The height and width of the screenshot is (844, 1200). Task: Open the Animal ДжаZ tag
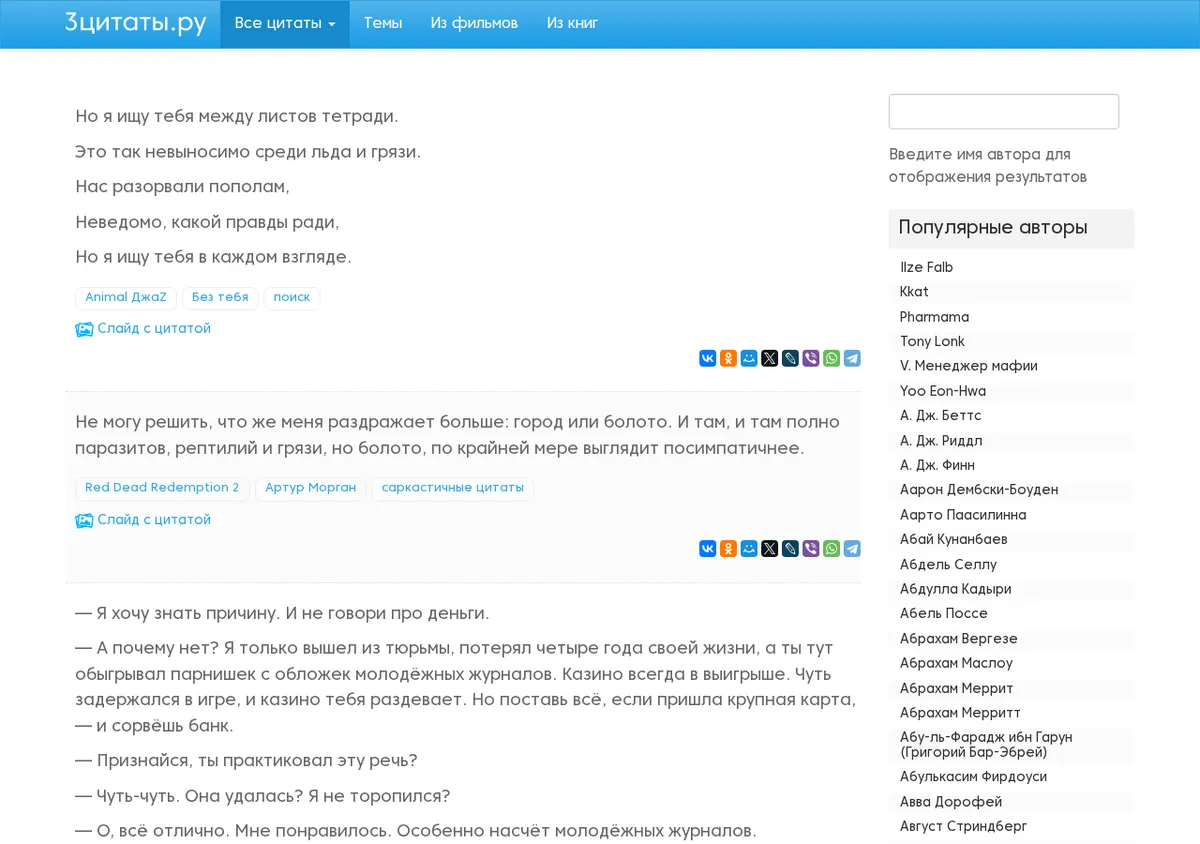[126, 297]
